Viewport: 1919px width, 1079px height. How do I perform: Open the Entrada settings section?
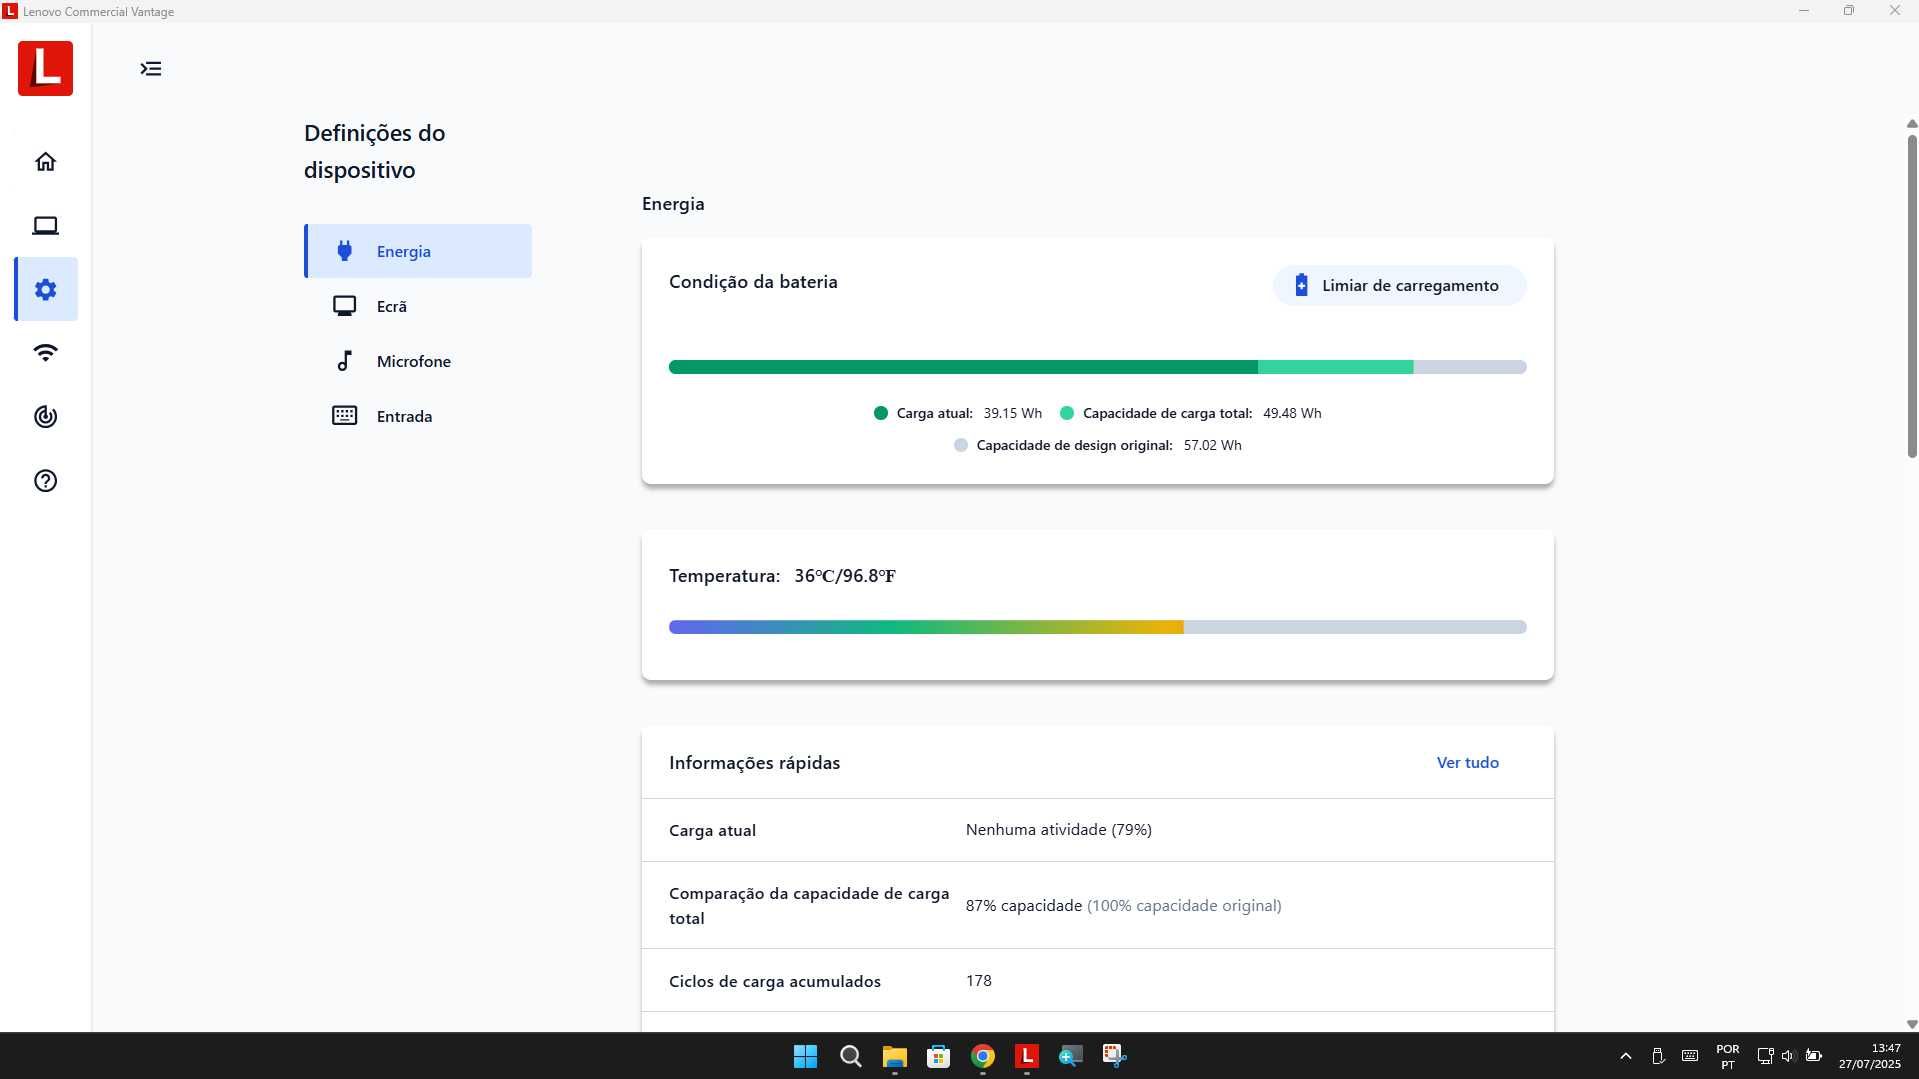point(418,416)
